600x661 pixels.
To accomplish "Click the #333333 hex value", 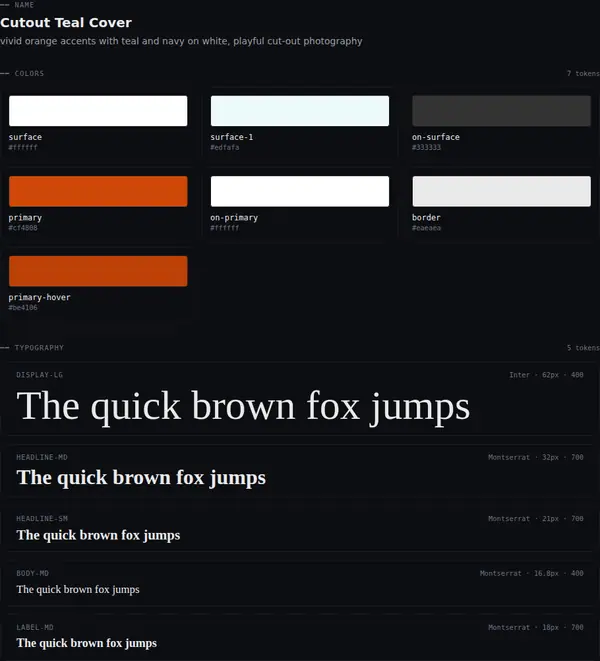I will coord(426,148).
